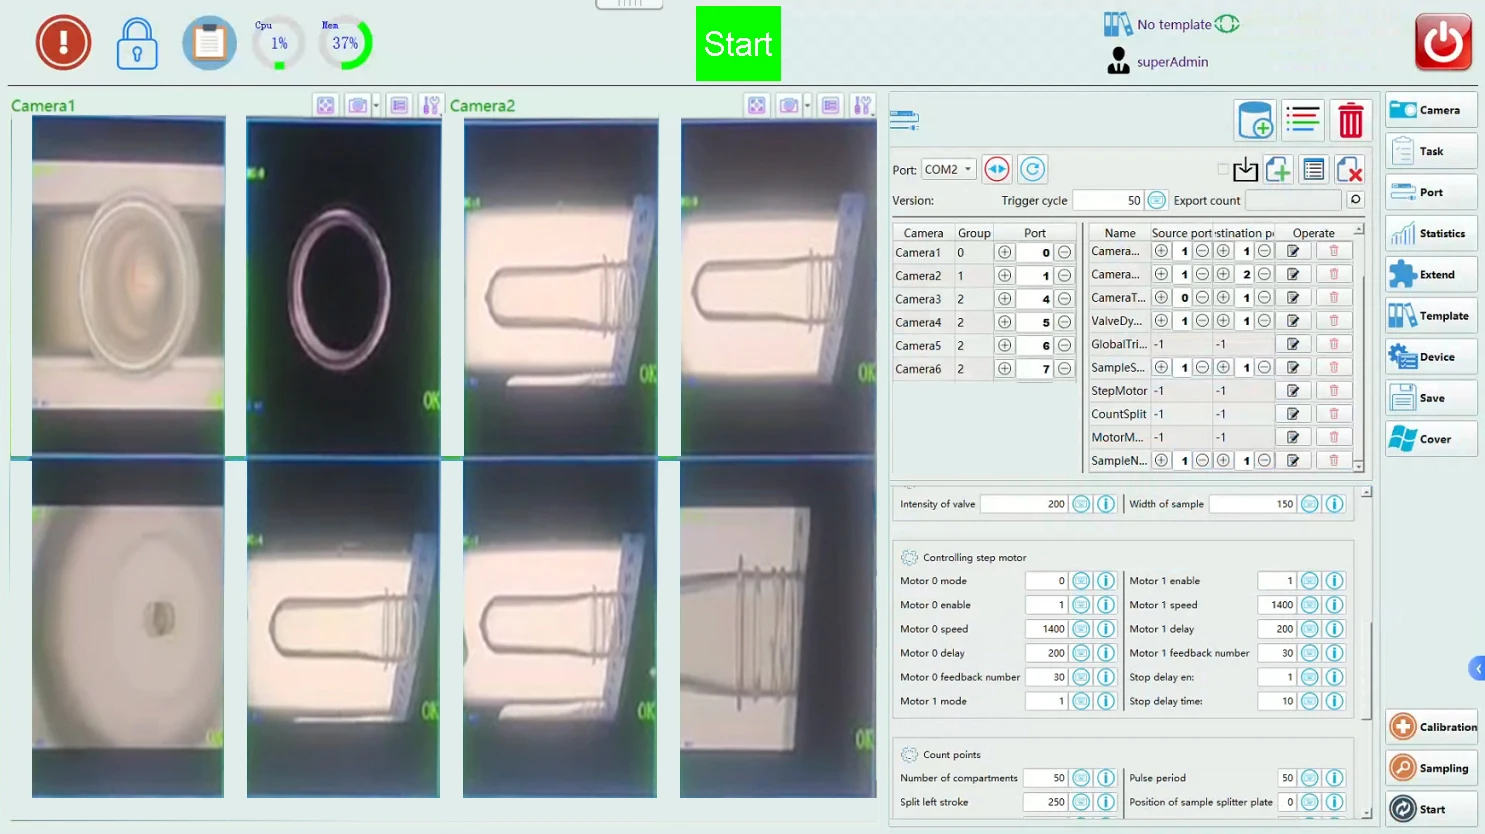Open the camera settings tools icon for Camera1
This screenshot has height=834, width=1485.
431,104
